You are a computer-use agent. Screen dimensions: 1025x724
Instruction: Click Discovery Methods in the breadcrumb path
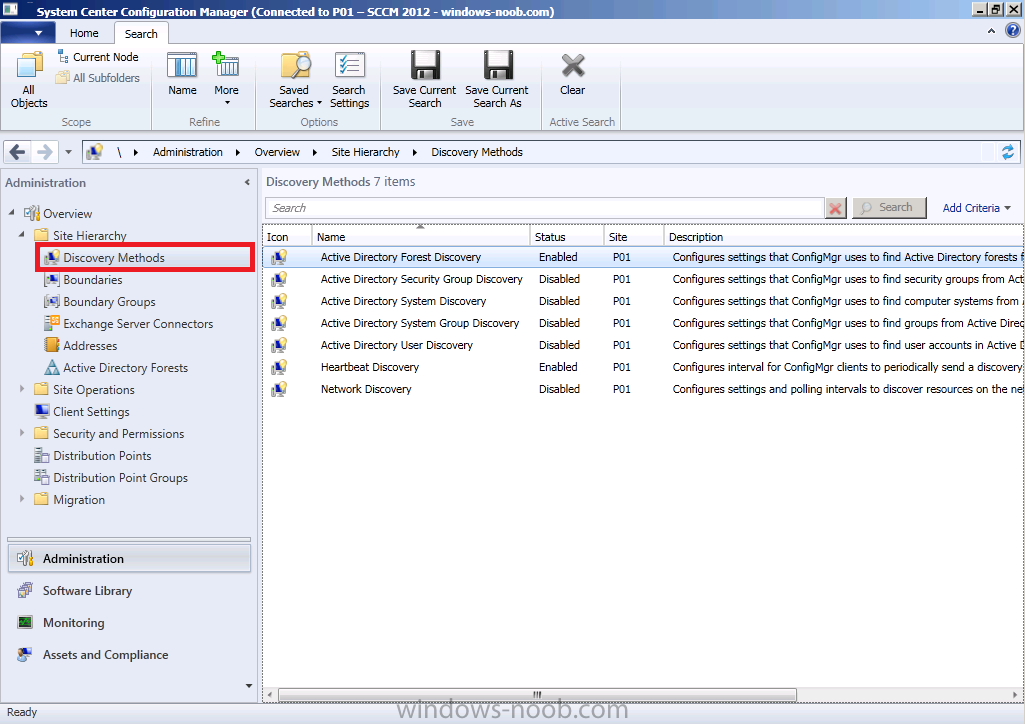click(x=477, y=152)
